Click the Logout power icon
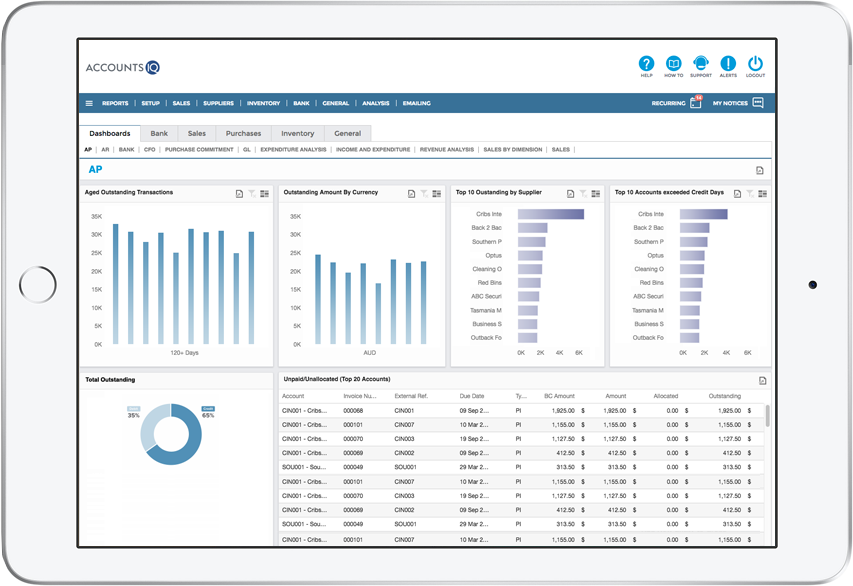Image resolution: width=853 pixels, height=586 pixels. [x=755, y=64]
